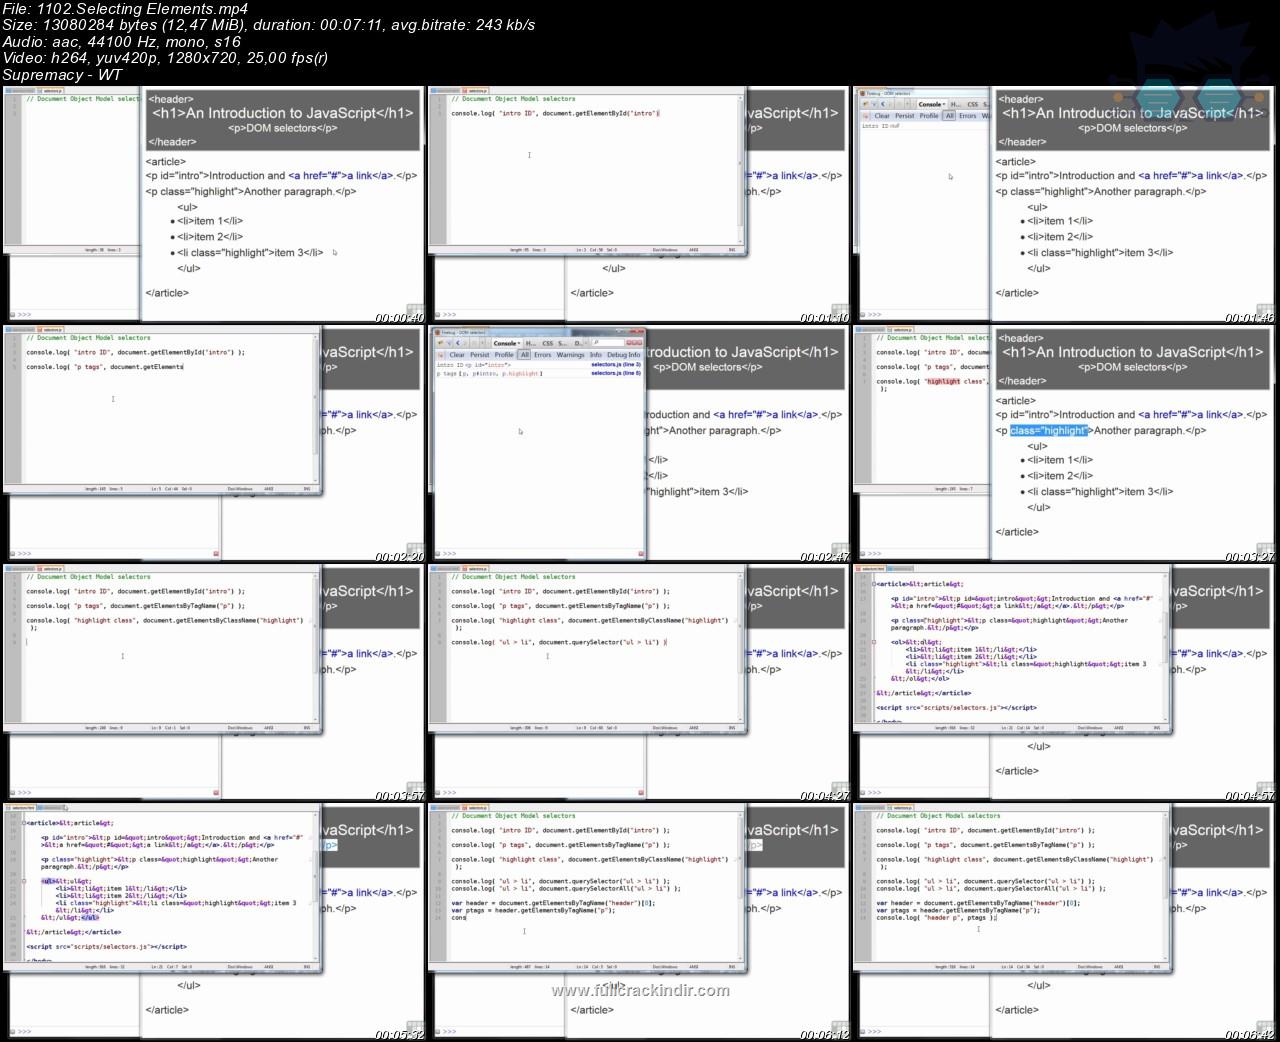Click red command editor icon in 00:02:47 Firebug
Viewport: 1280px width, 1042px height.
tap(641, 553)
